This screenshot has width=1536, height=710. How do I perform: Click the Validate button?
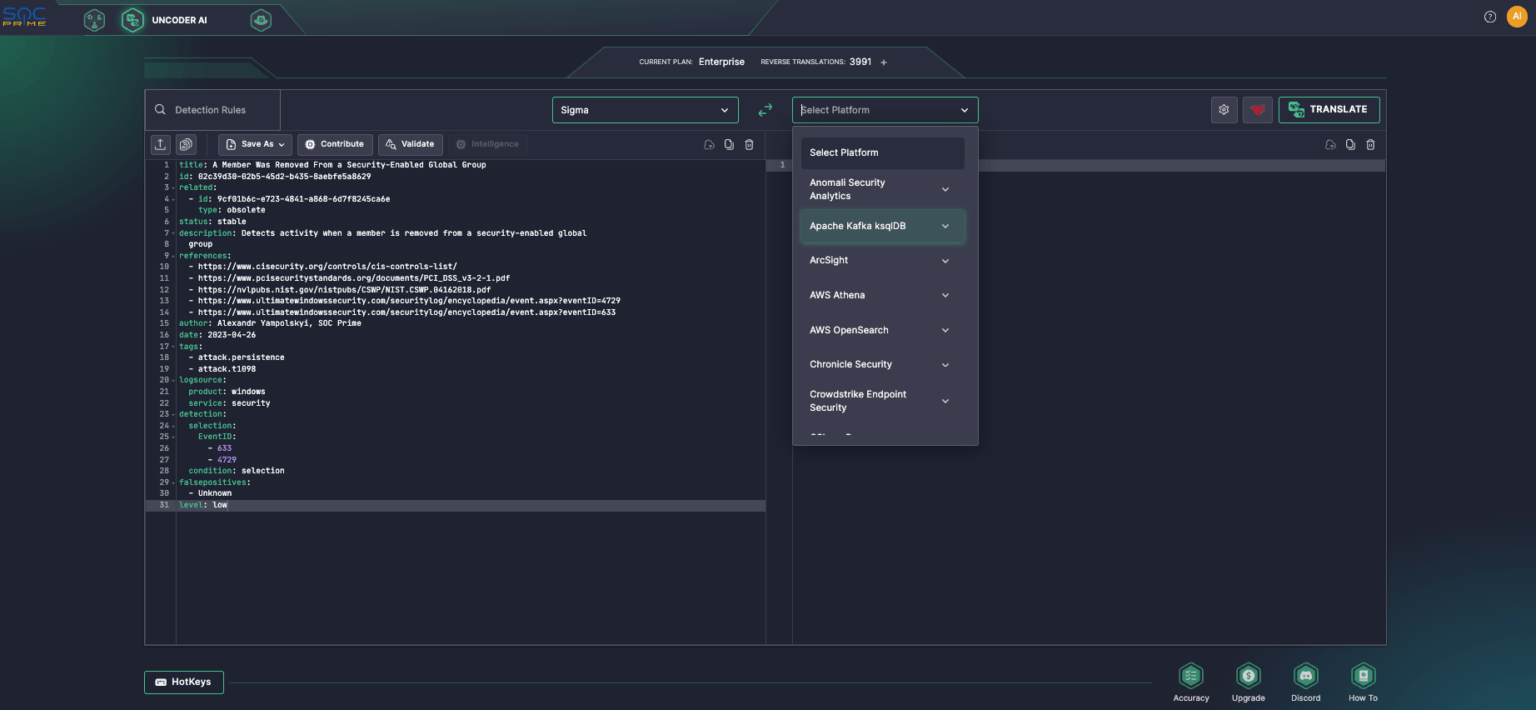[x=410, y=144]
